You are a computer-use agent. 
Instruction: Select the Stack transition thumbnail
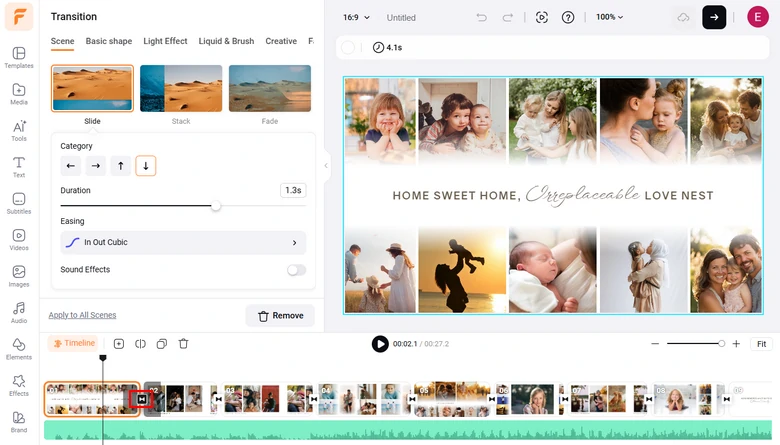[x=181, y=89]
